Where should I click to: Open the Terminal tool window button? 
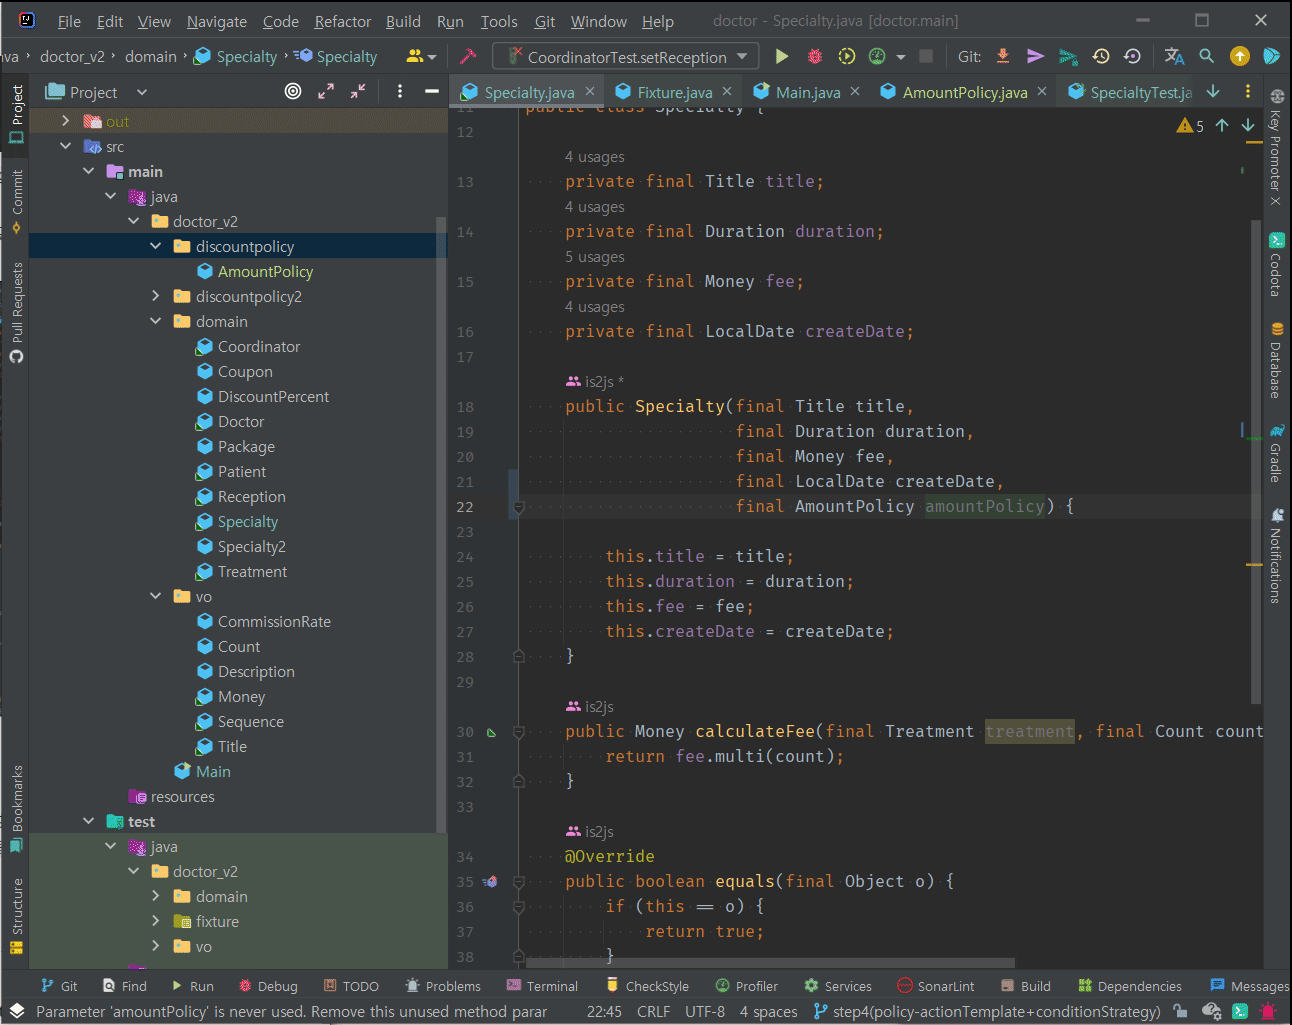pyautogui.click(x=542, y=986)
